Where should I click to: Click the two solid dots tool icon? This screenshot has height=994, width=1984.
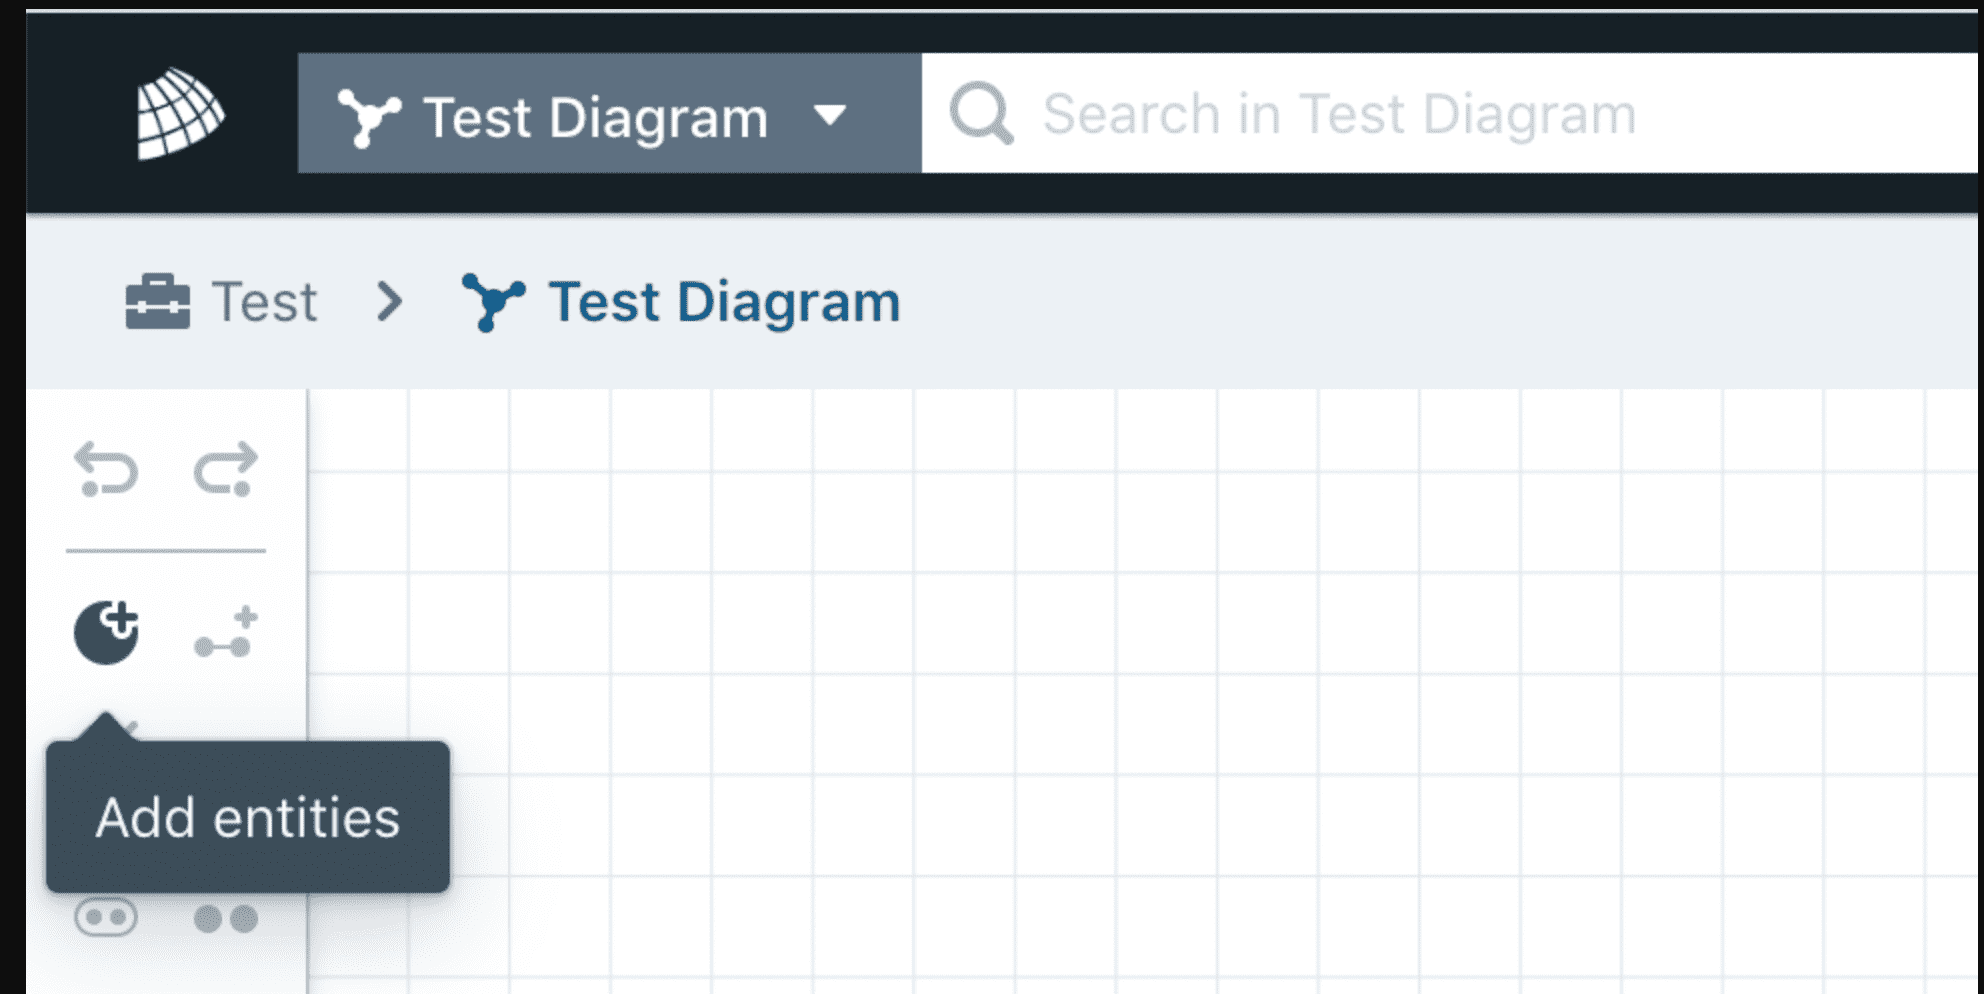226,918
